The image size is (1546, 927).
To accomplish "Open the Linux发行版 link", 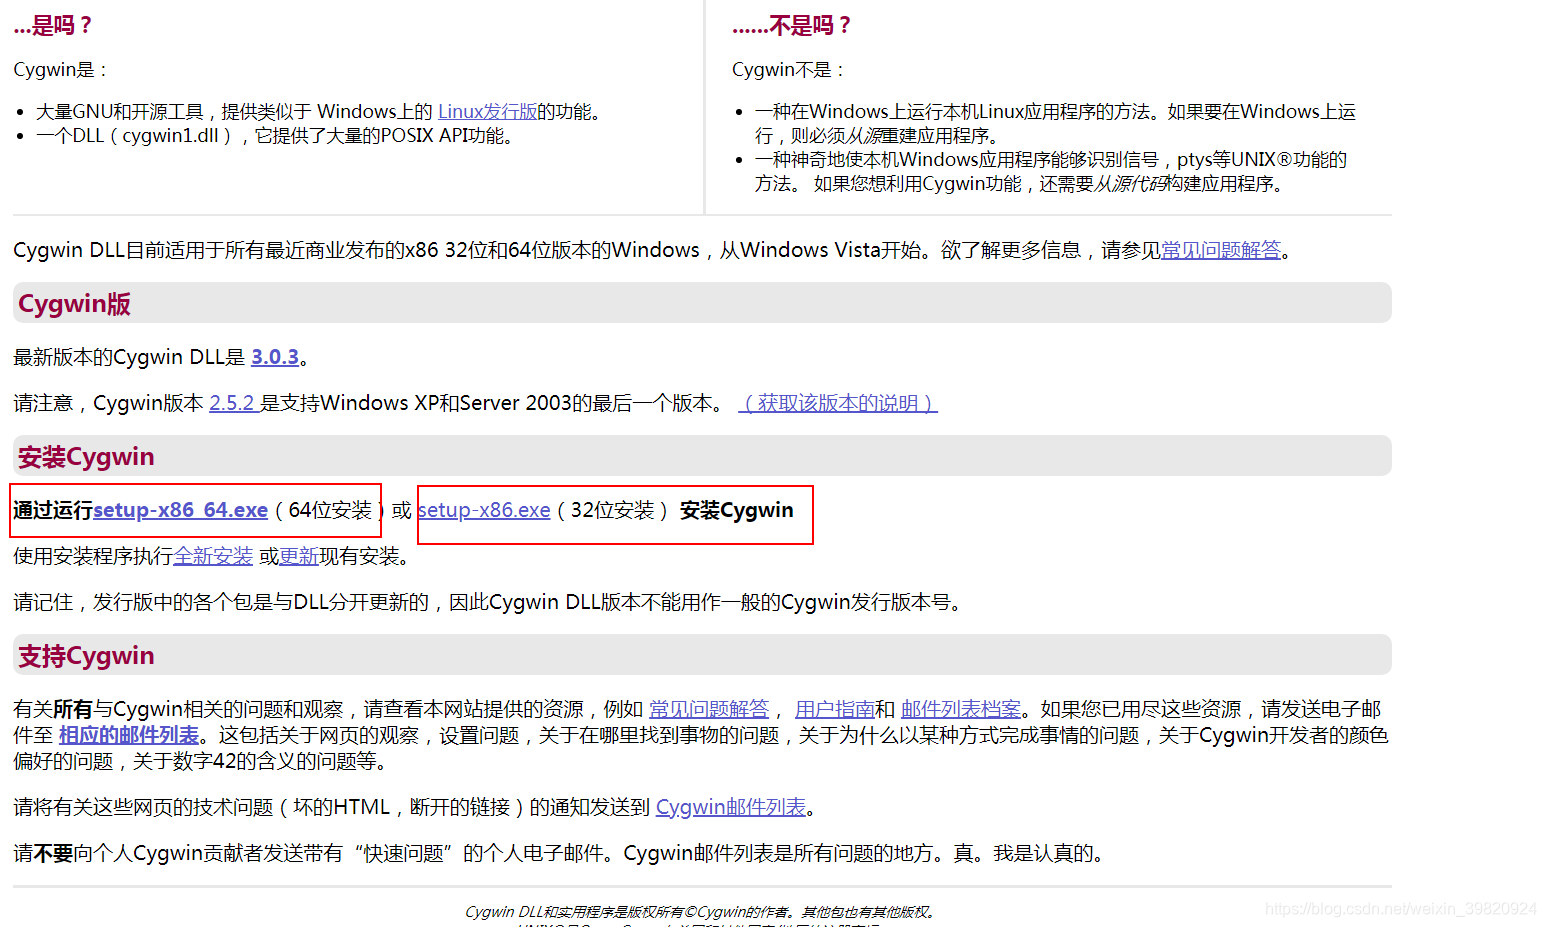I will [487, 112].
